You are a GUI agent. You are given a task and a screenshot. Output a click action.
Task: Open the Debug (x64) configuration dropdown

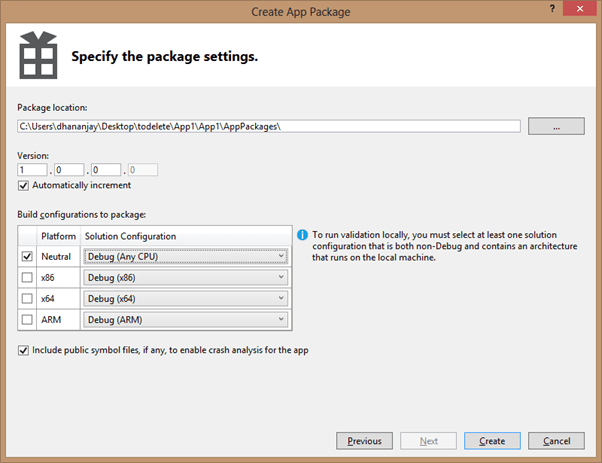pos(186,298)
